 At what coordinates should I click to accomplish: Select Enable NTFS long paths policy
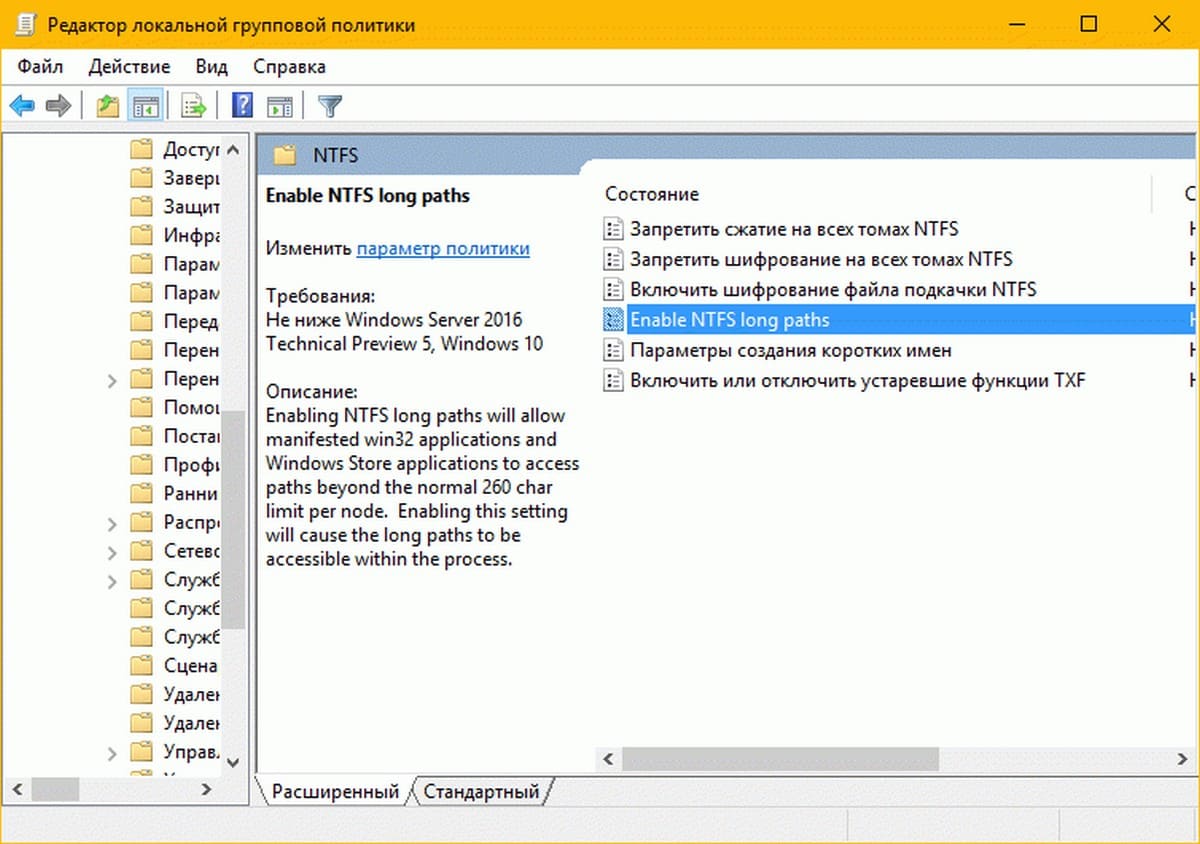(x=729, y=320)
